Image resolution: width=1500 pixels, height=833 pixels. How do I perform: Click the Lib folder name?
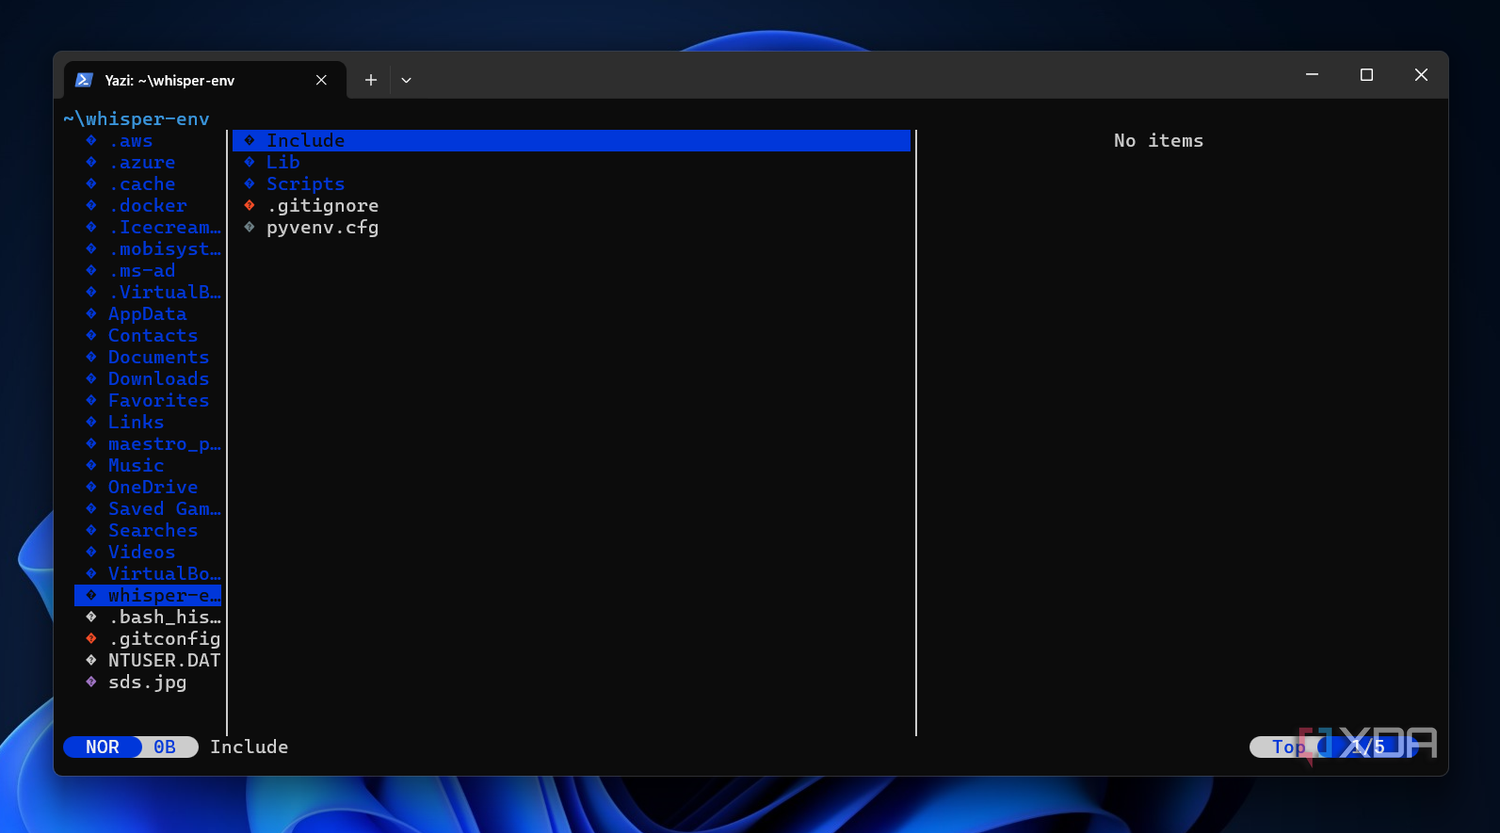tap(283, 162)
